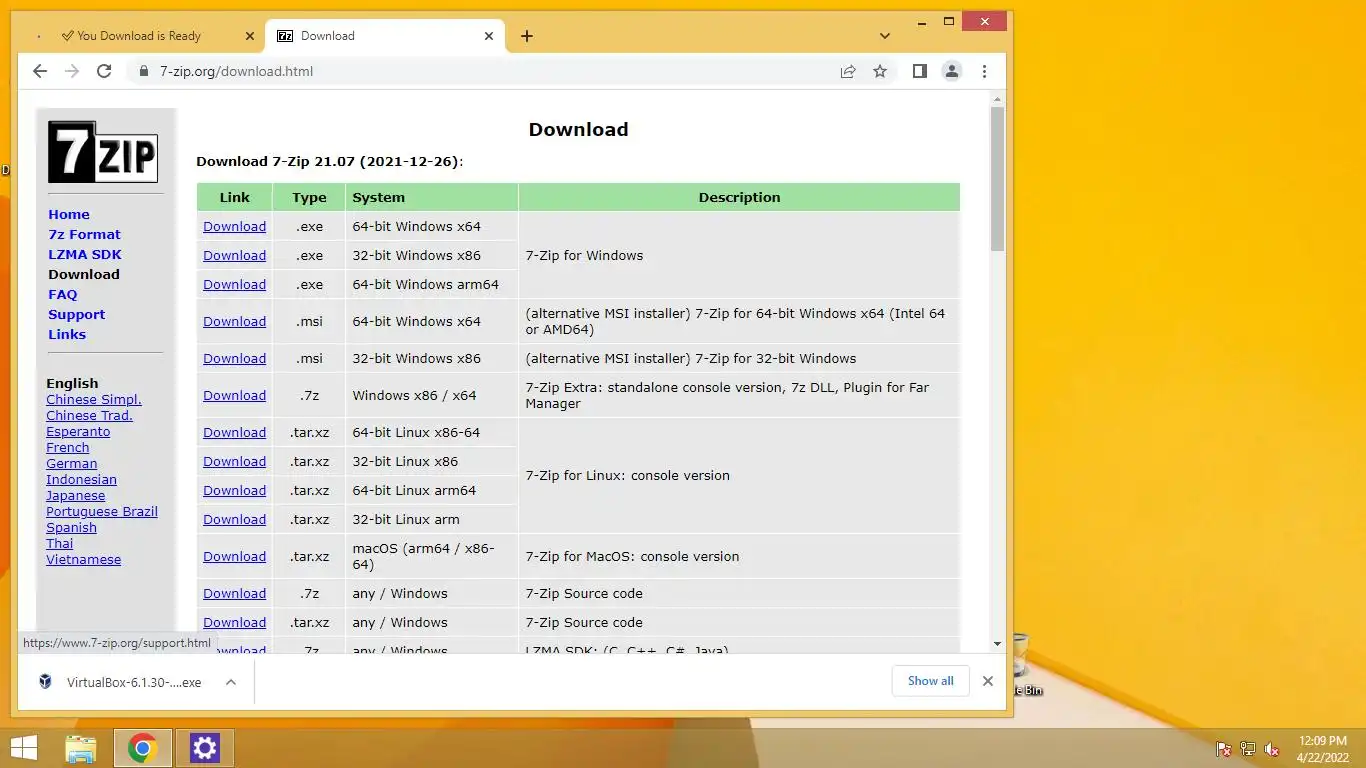
Task: Download .msi for 64-bit Windows x64
Action: [x=234, y=321]
